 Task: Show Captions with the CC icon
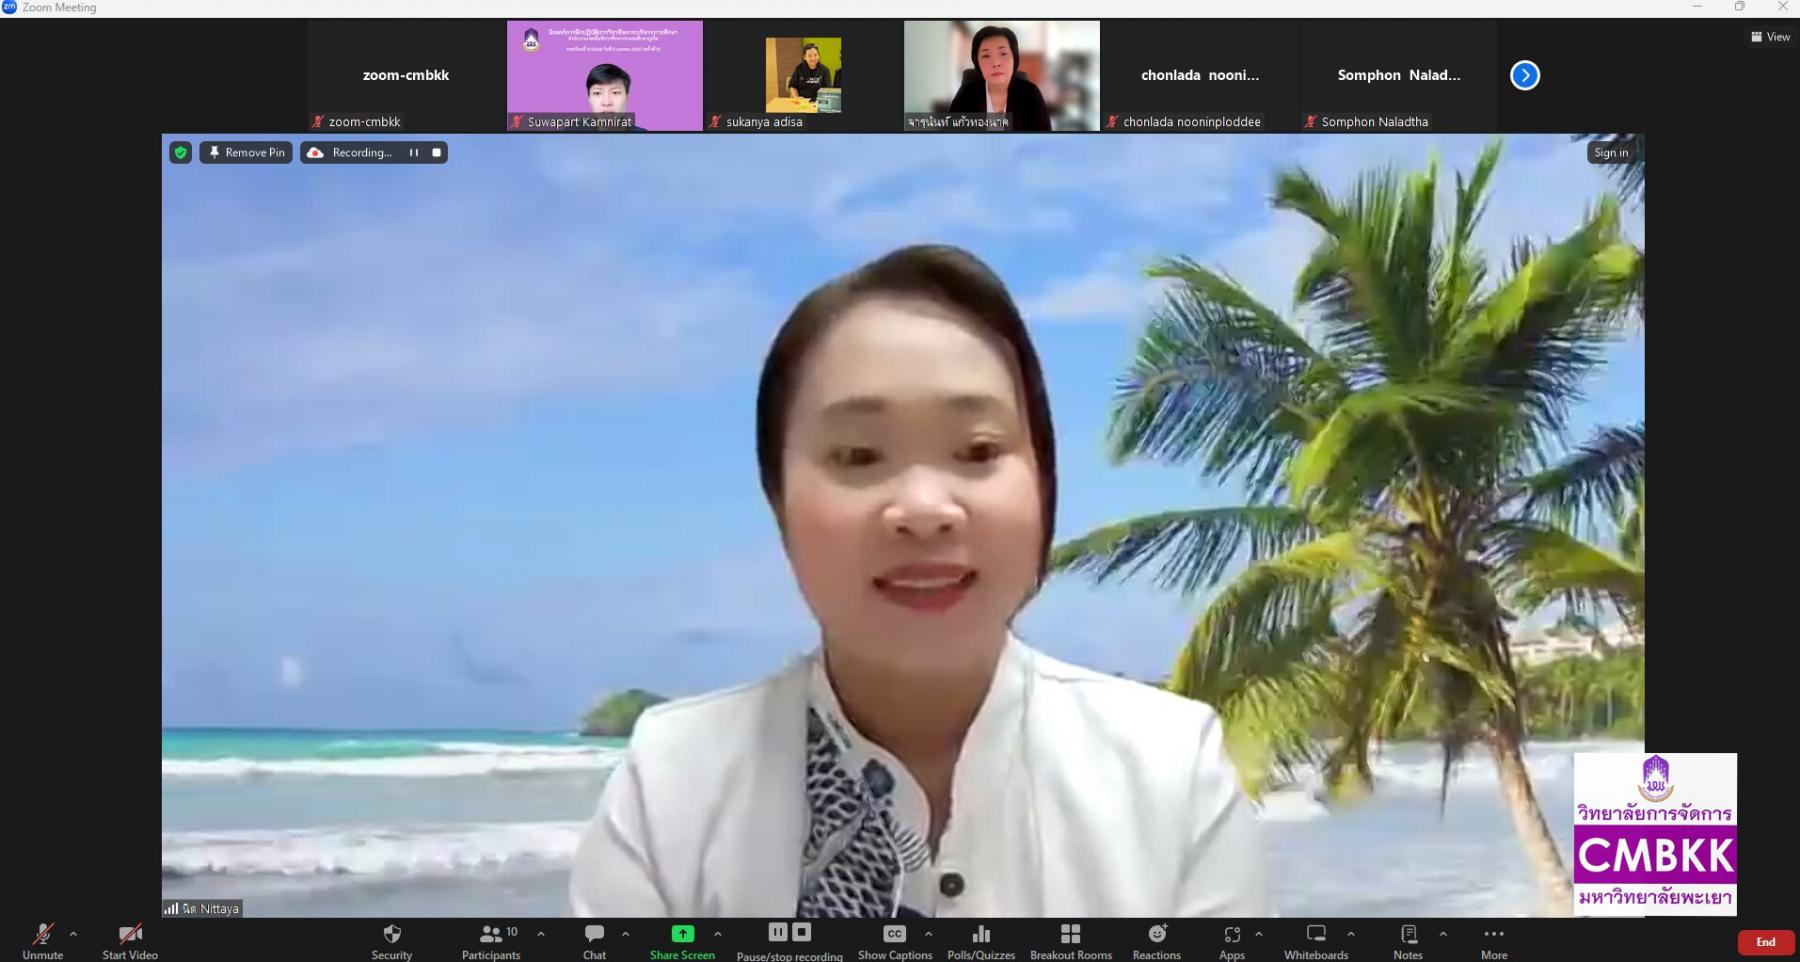[x=895, y=941]
